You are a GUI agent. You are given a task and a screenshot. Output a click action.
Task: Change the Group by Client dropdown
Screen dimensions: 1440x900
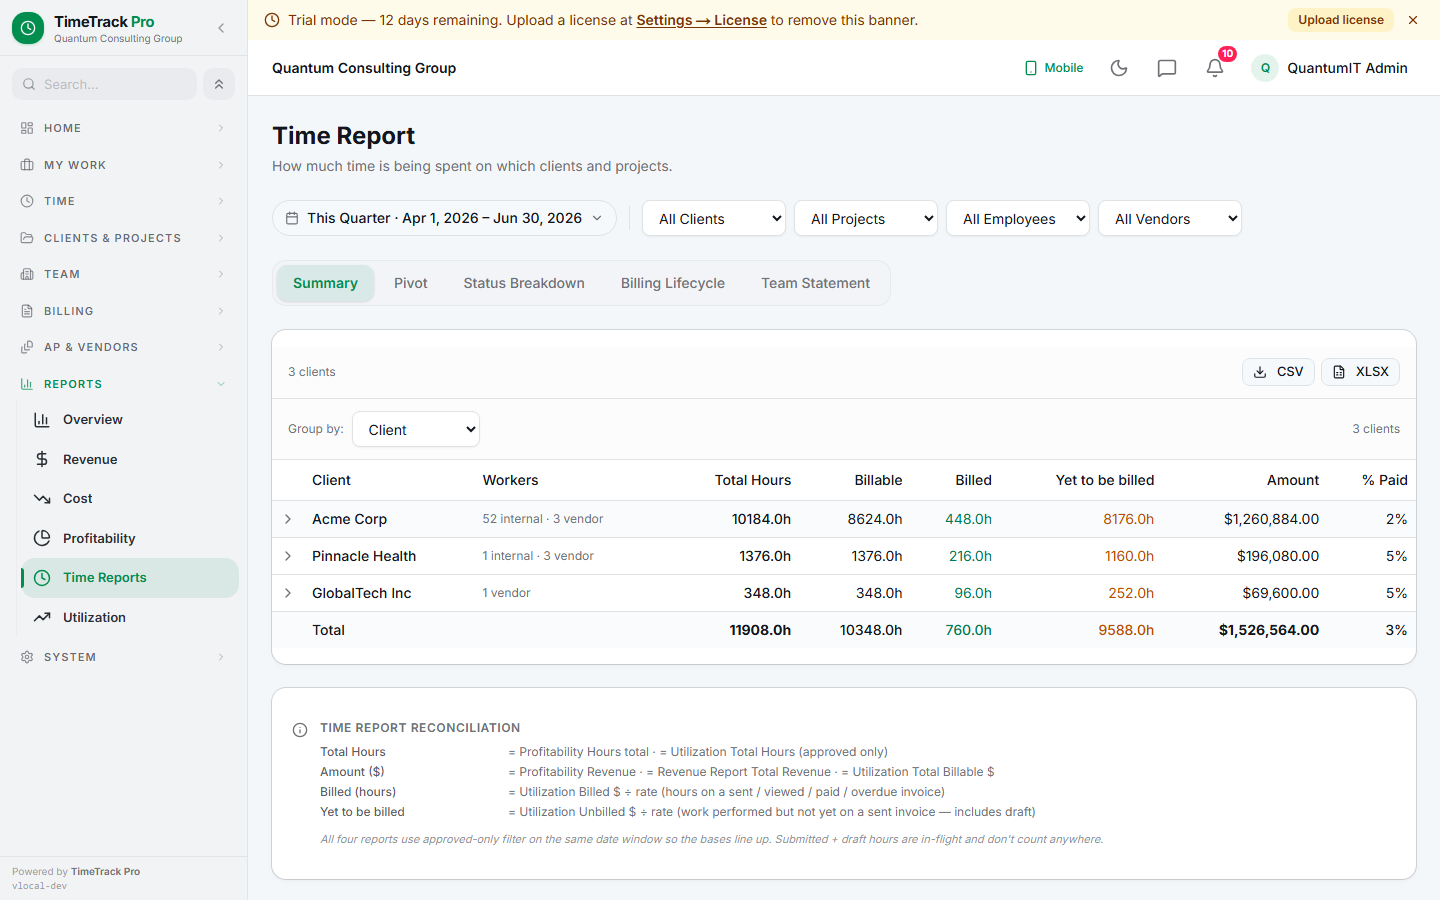416,430
